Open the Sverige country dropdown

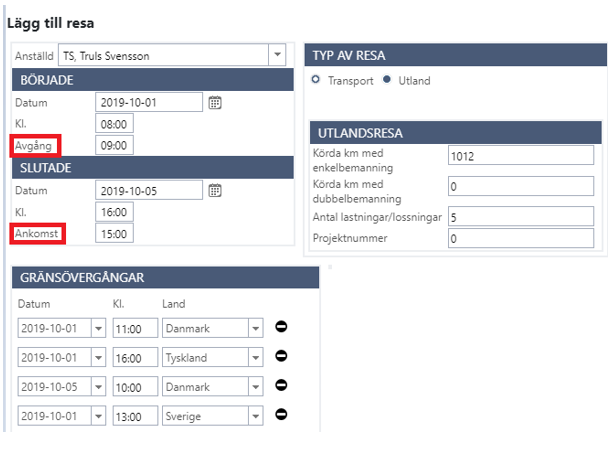click(x=256, y=414)
